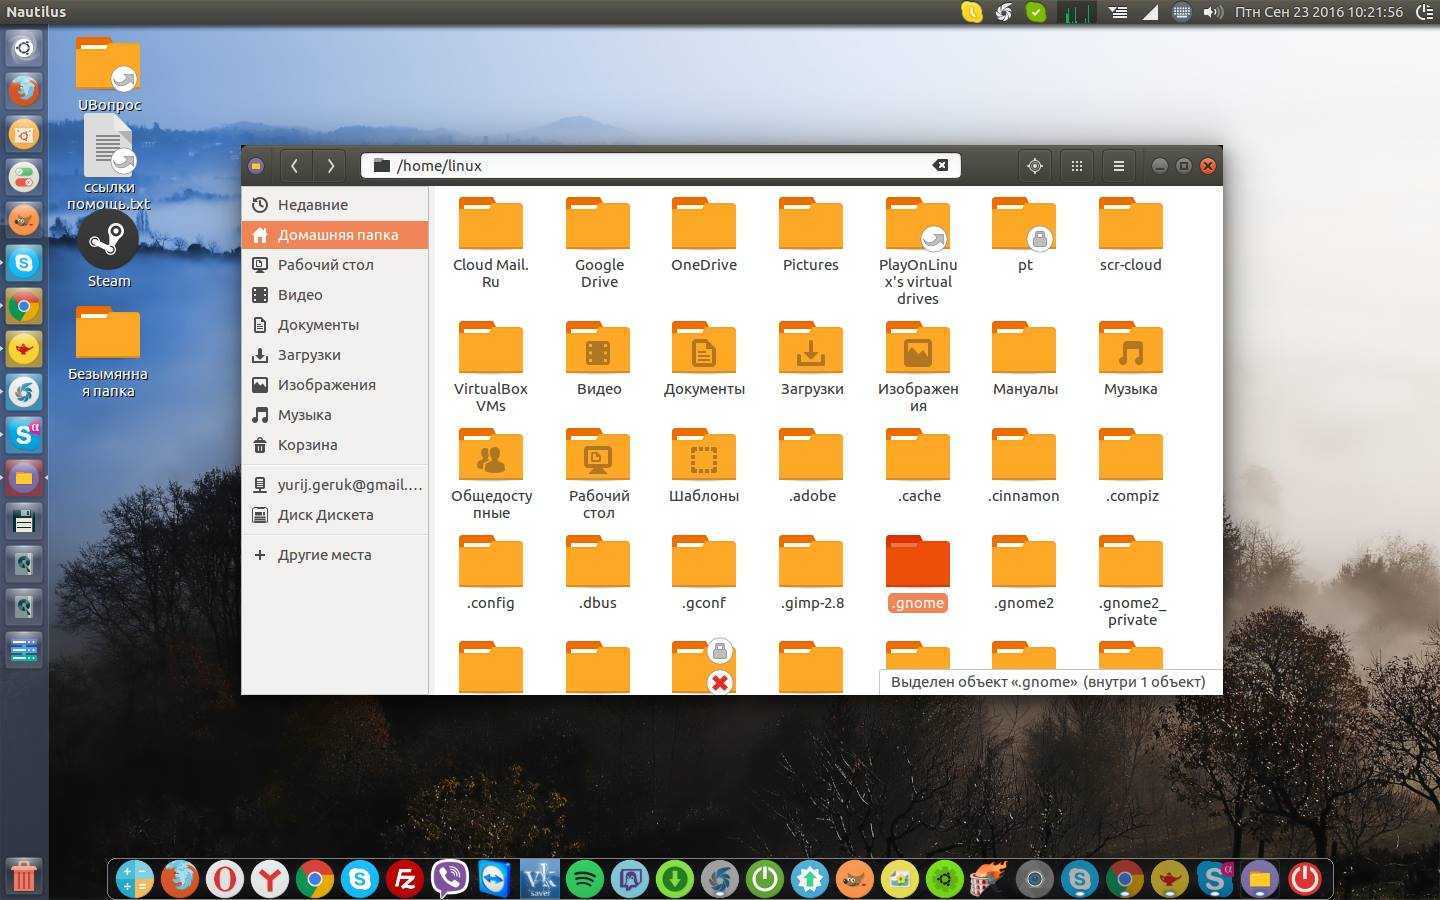
Task: Clear the path bar with the erase icon
Action: coord(940,166)
